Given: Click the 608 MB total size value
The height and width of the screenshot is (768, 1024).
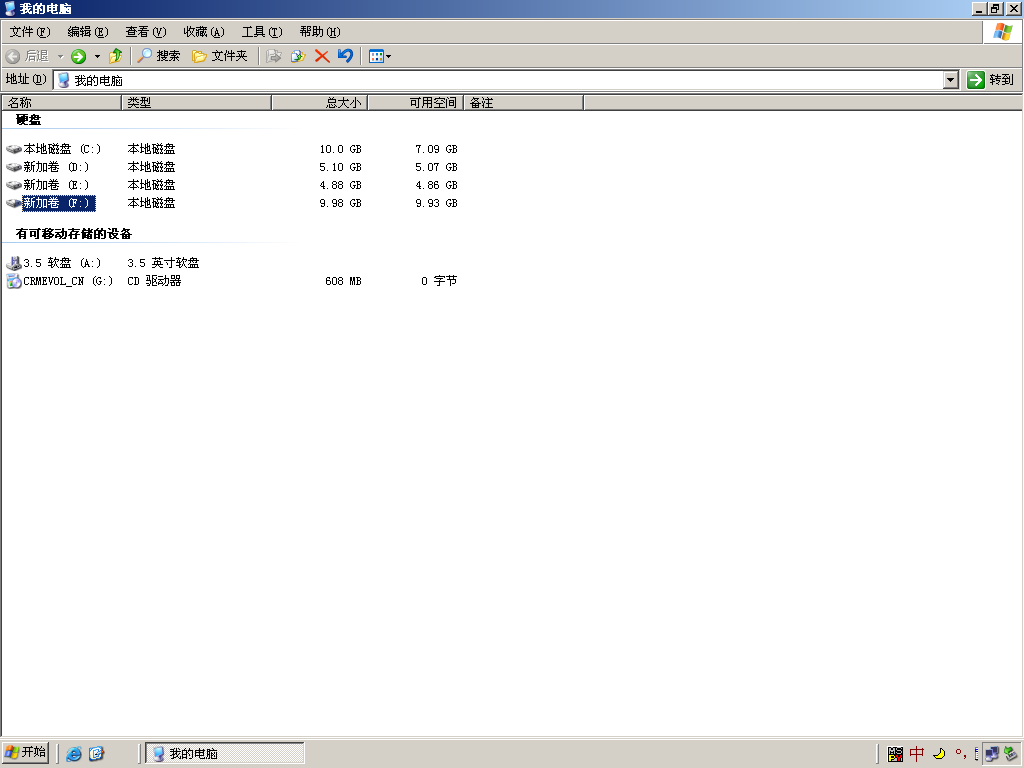Looking at the screenshot, I should click(344, 281).
